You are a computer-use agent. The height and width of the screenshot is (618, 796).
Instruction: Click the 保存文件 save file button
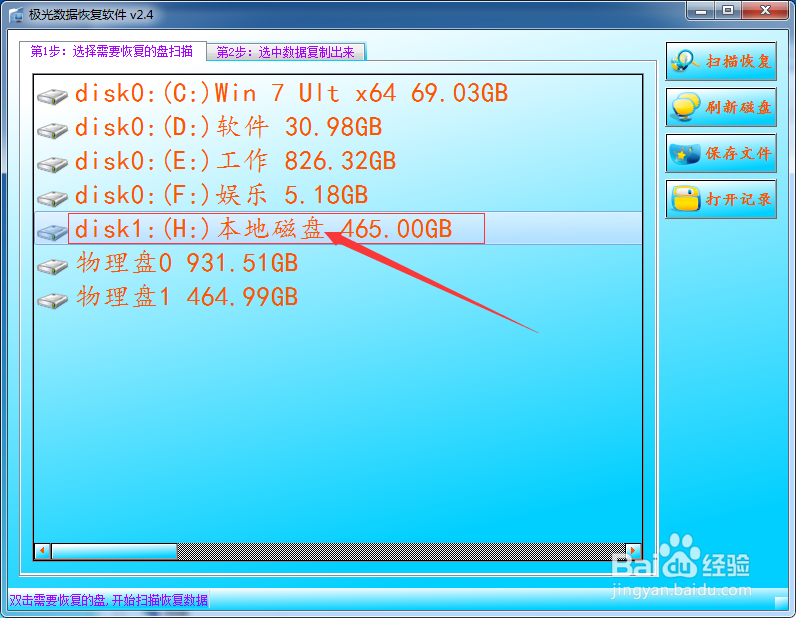[721, 153]
